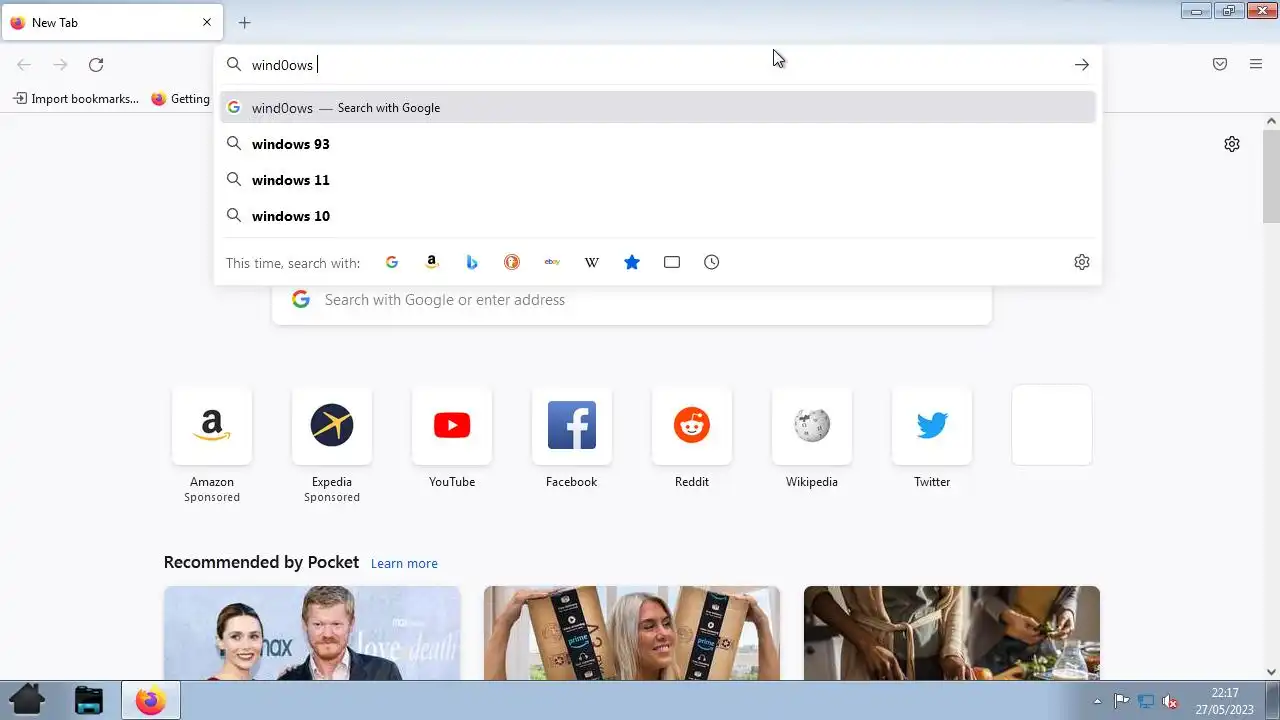
Task: Open the Save to Pocket button
Action: (1220, 64)
